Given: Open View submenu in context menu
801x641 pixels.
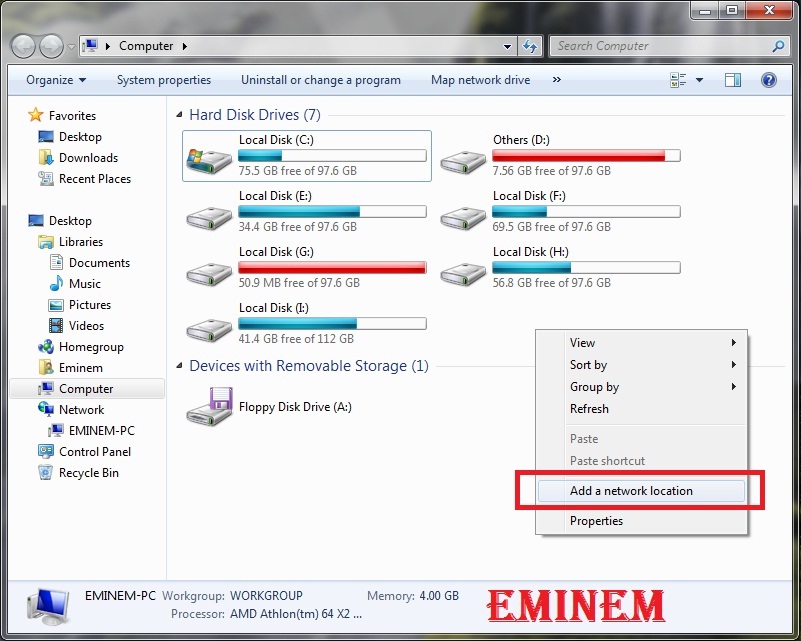Looking at the screenshot, I should (642, 343).
